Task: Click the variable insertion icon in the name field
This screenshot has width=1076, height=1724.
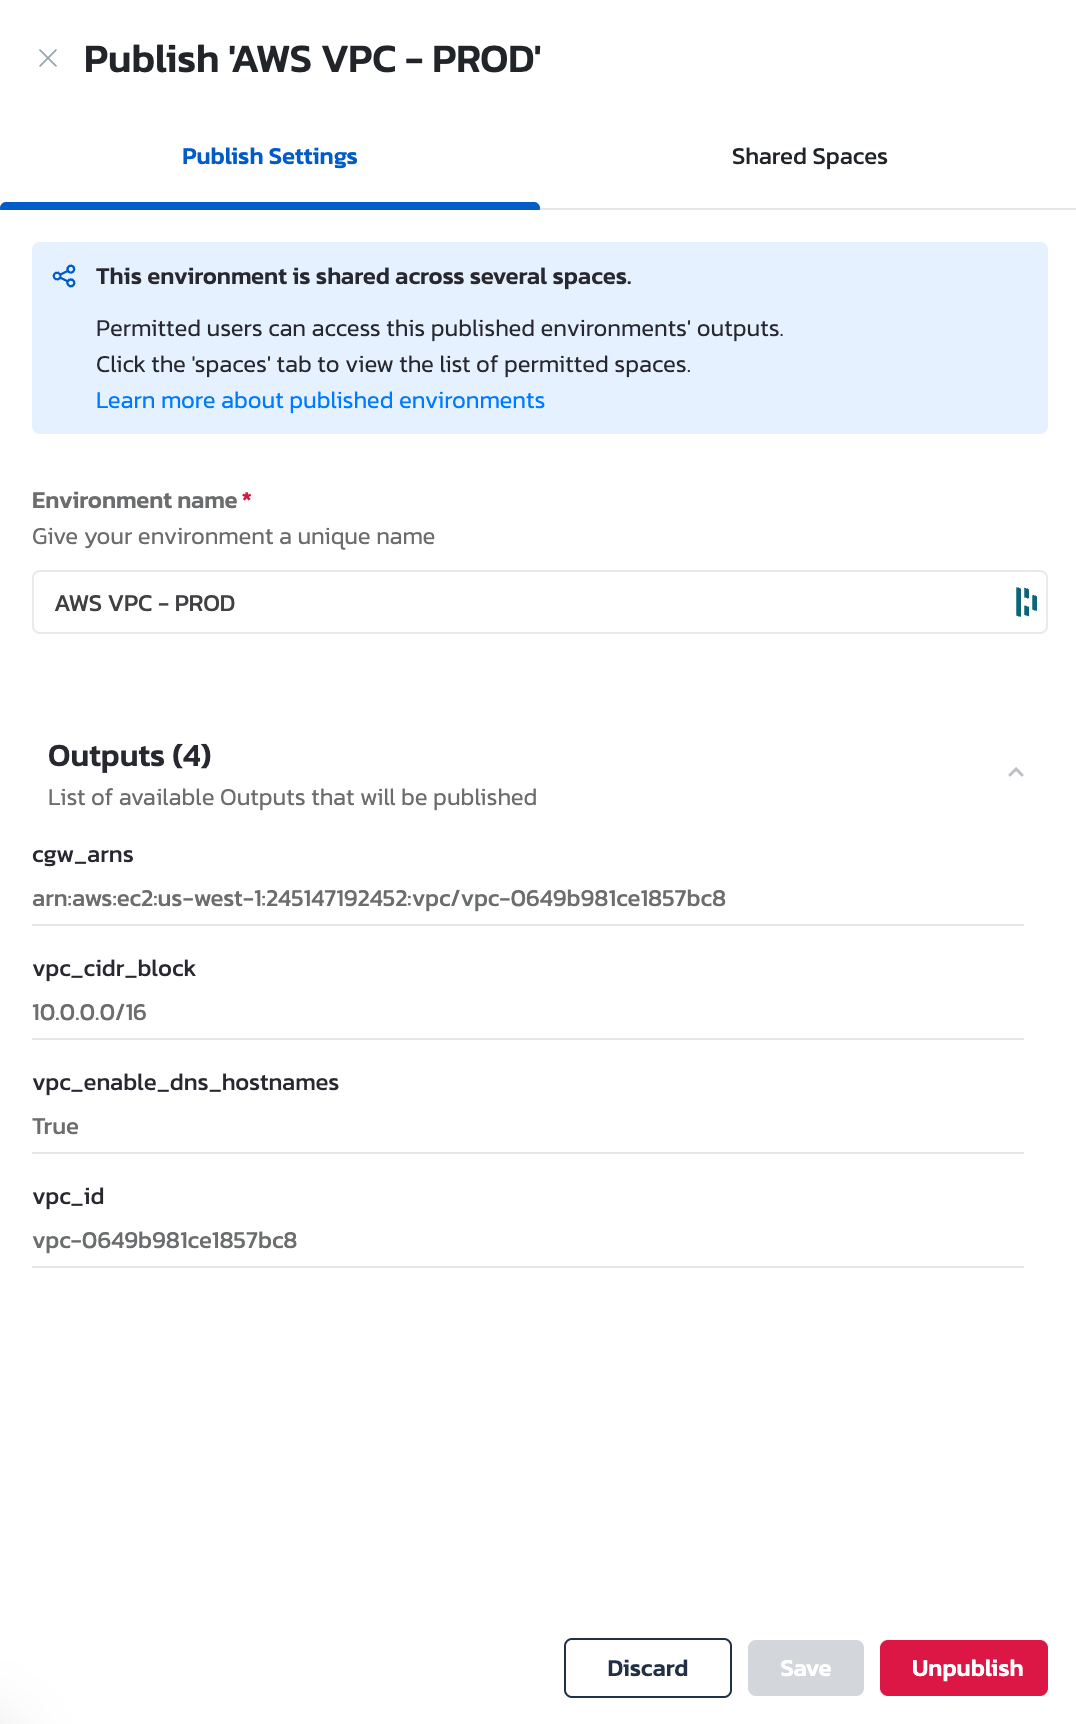Action: (x=1024, y=602)
